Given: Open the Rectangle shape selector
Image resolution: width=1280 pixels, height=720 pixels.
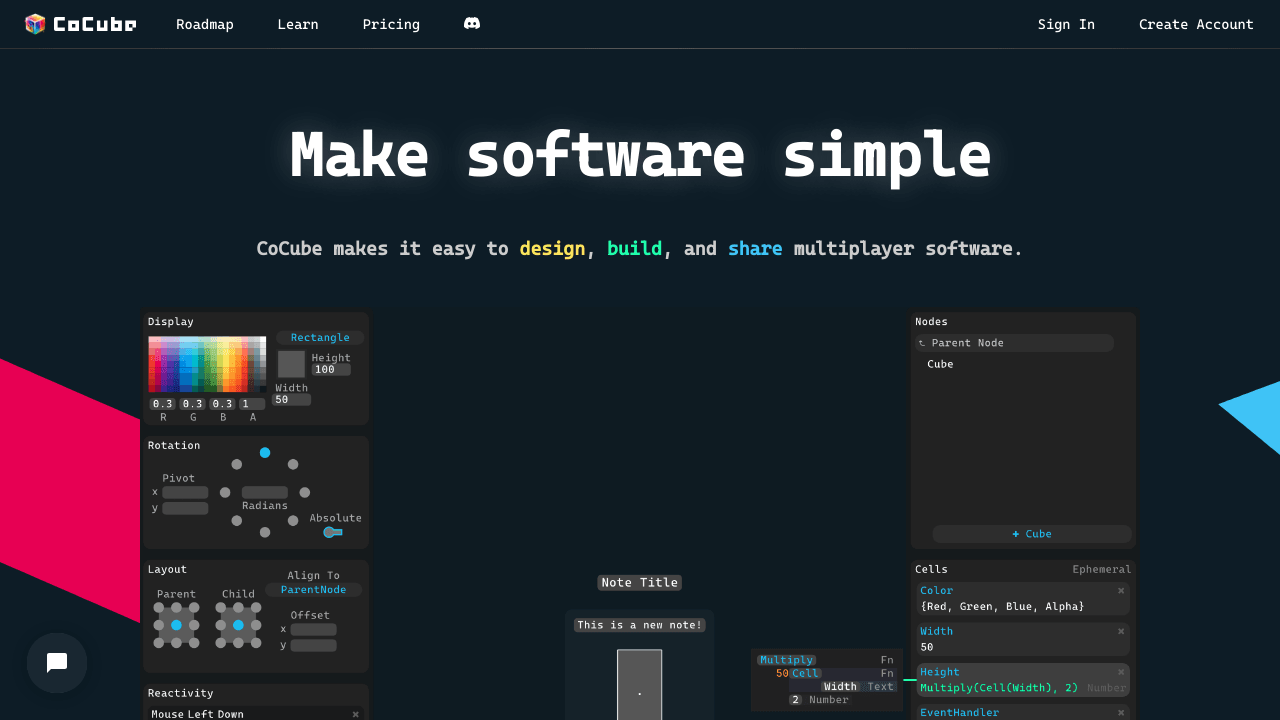Looking at the screenshot, I should (320, 338).
